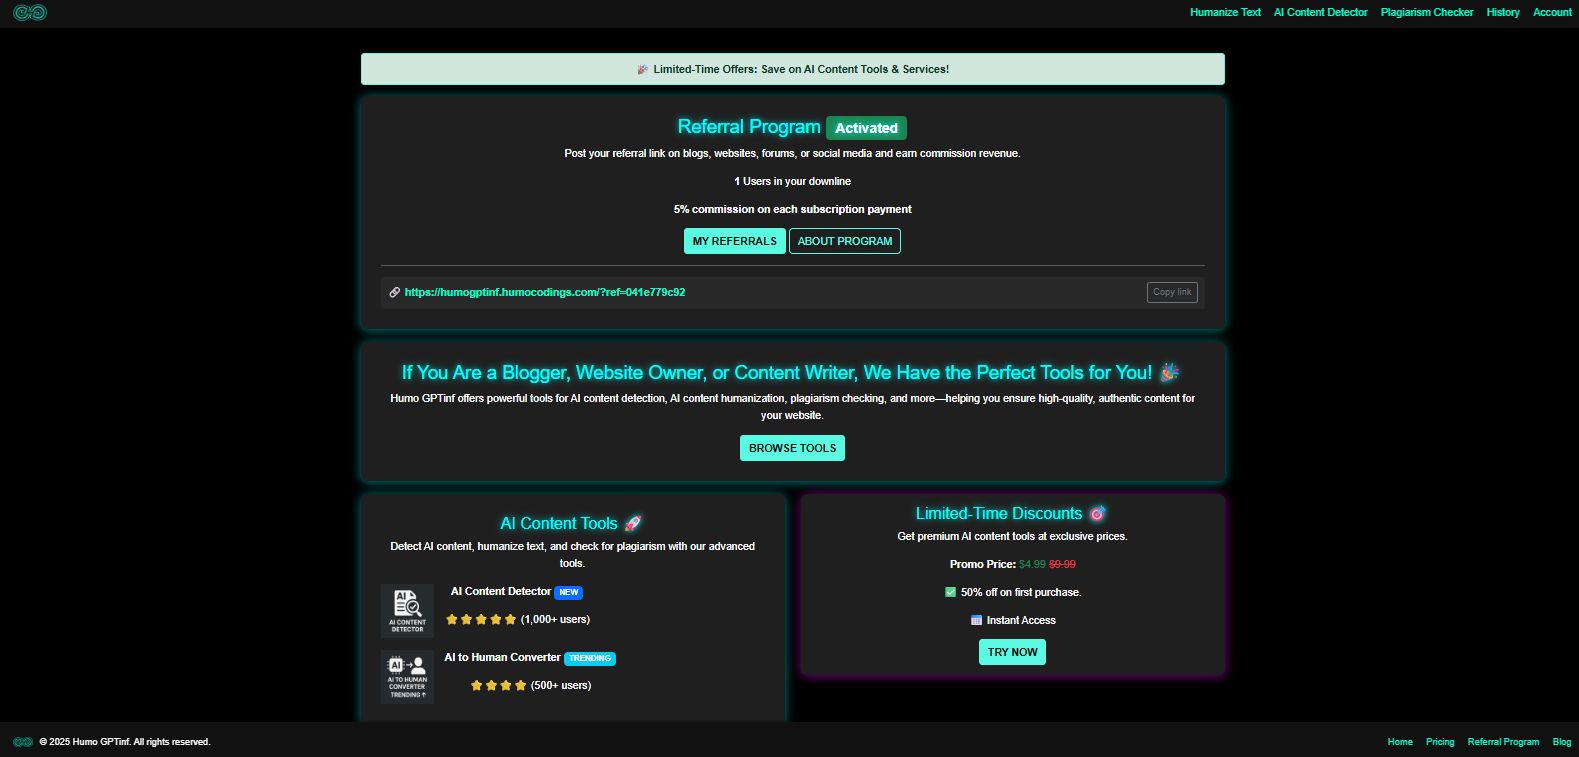Open the AI to Human Converter thumbnail
Screen dimensions: 1579x757
[x=407, y=677]
